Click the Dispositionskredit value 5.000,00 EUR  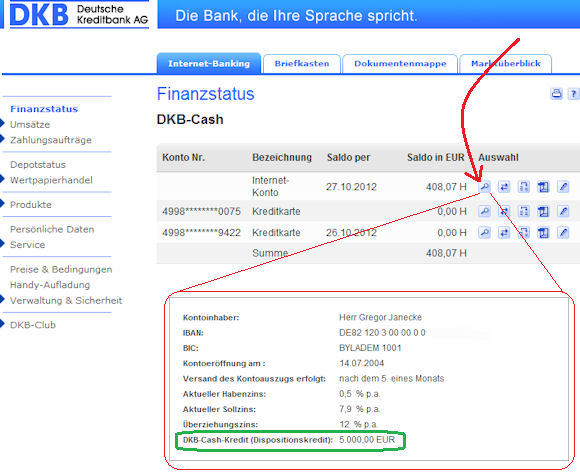click(367, 440)
